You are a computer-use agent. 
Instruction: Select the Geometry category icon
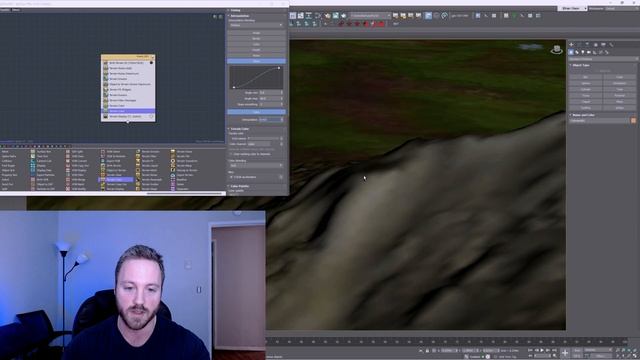pos(571,52)
